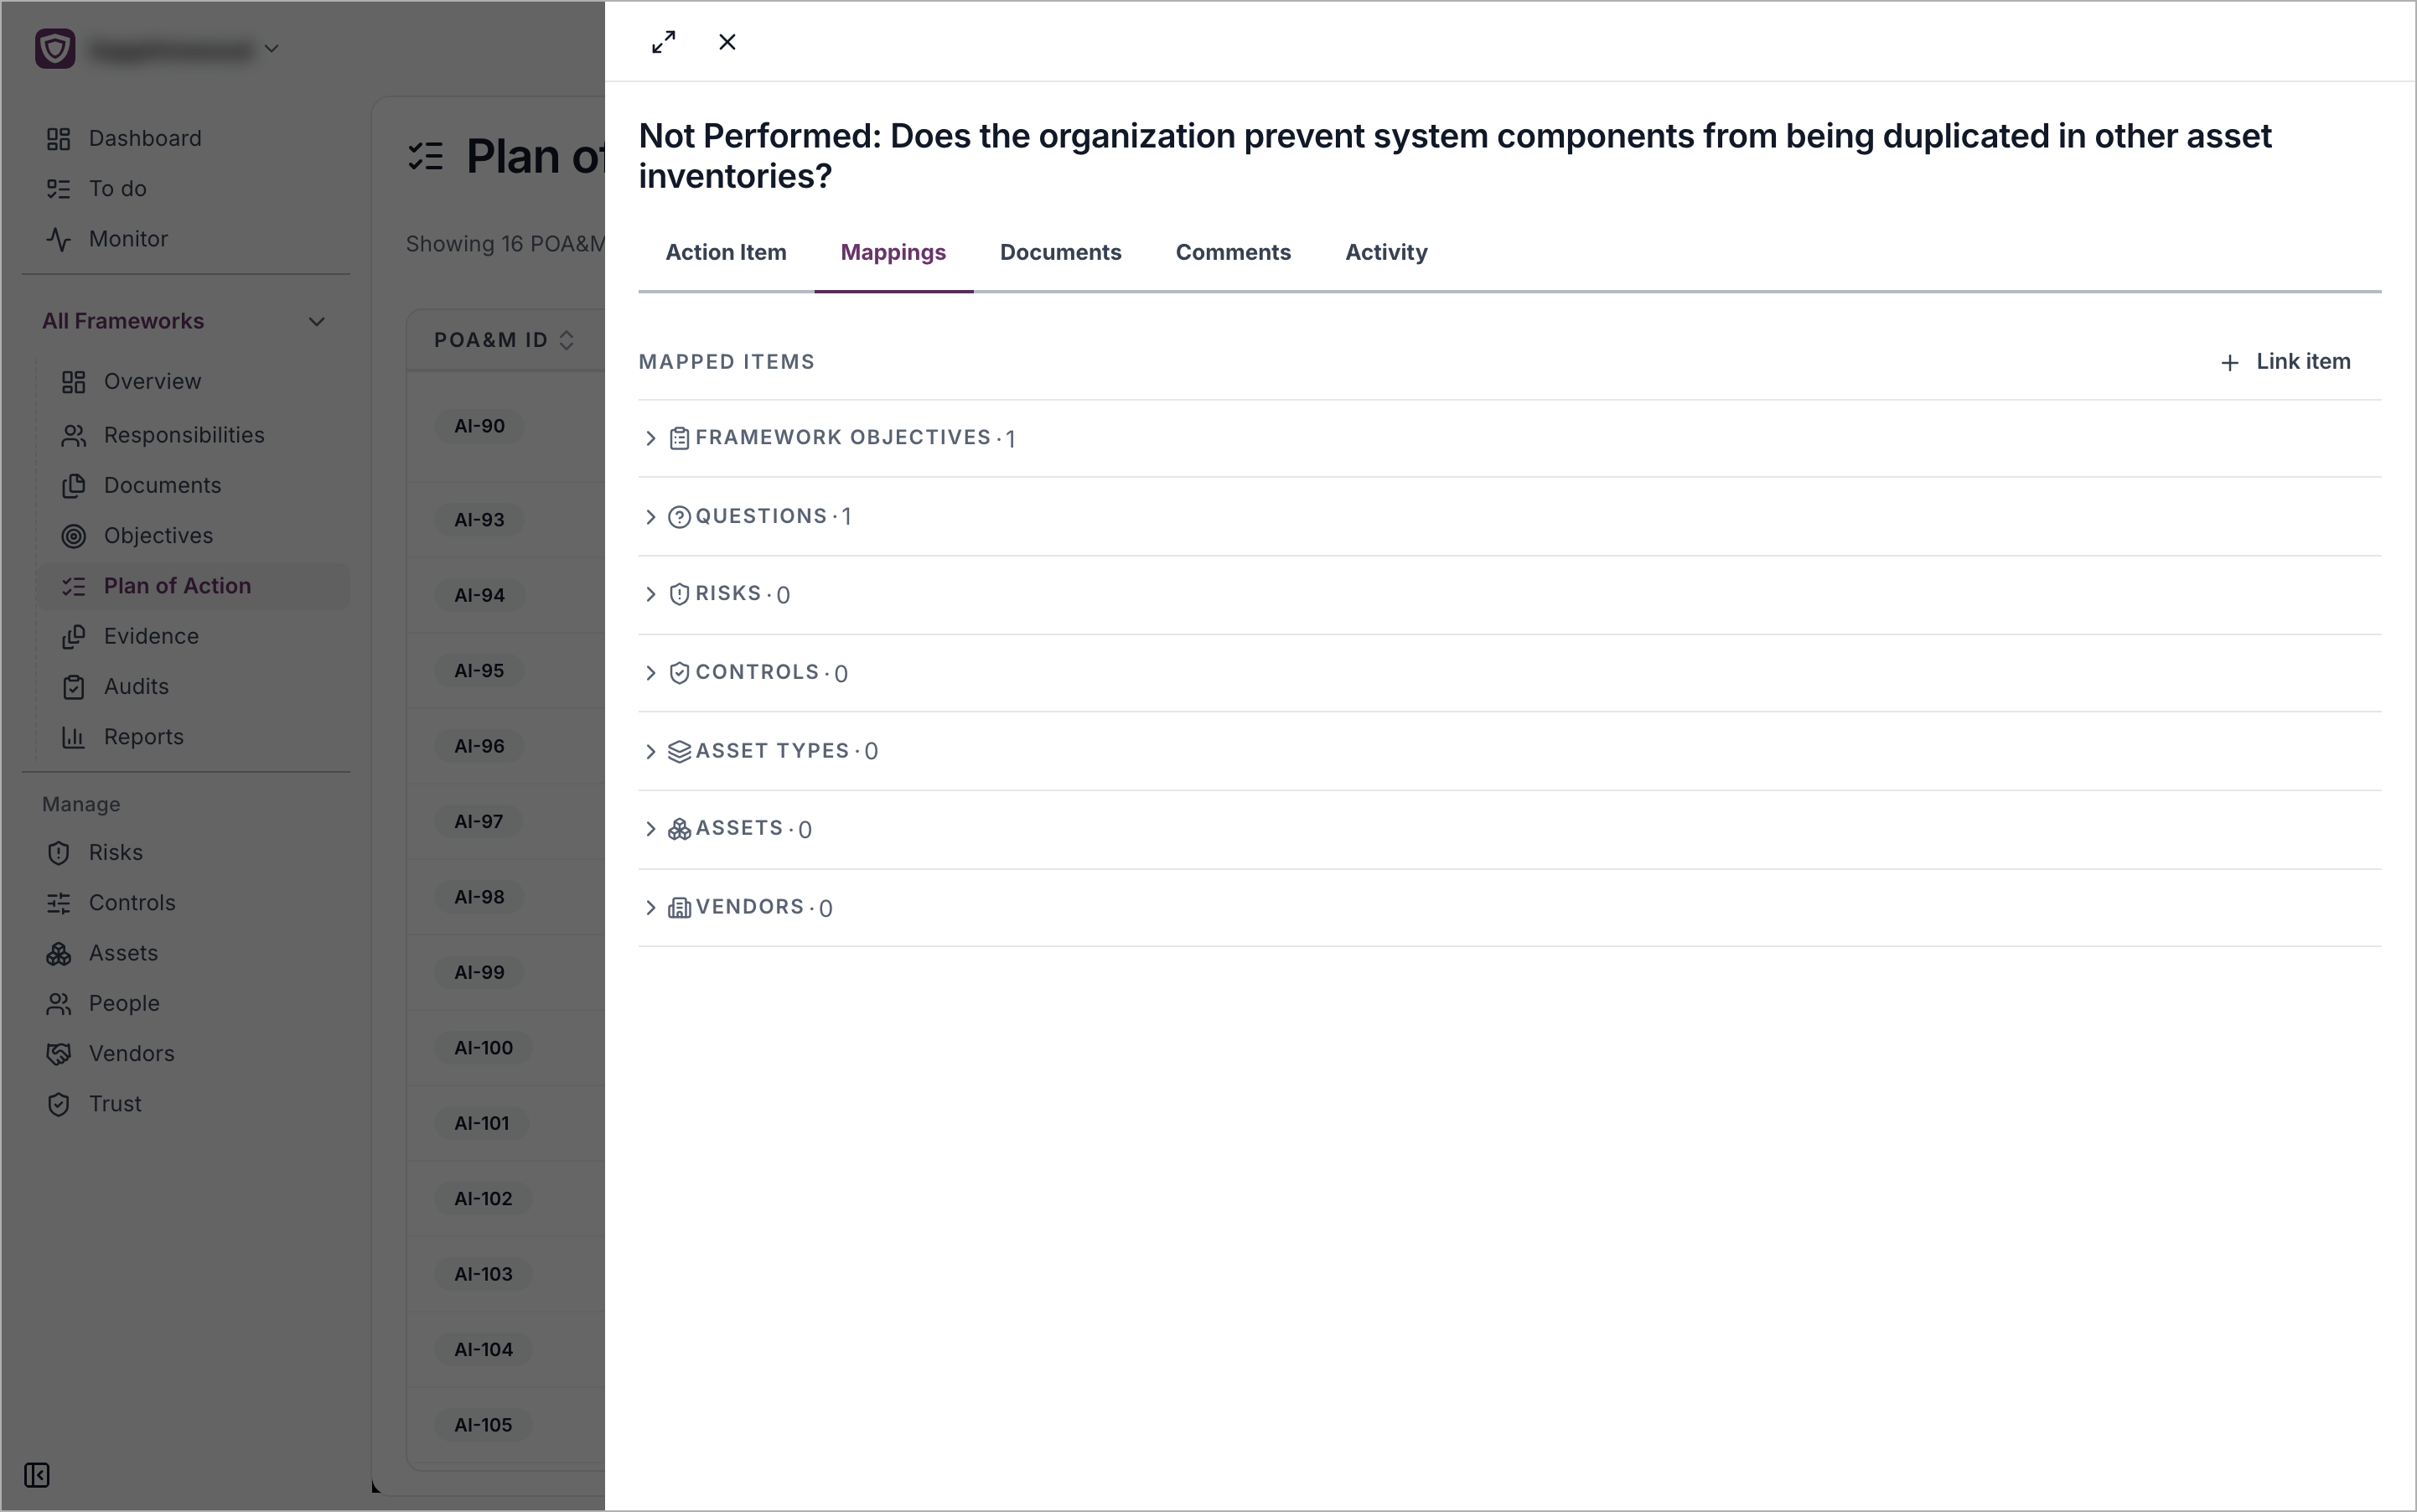Viewport: 2417px width, 1512px height.
Task: Click the Monitor pulse icon
Action: (x=58, y=239)
